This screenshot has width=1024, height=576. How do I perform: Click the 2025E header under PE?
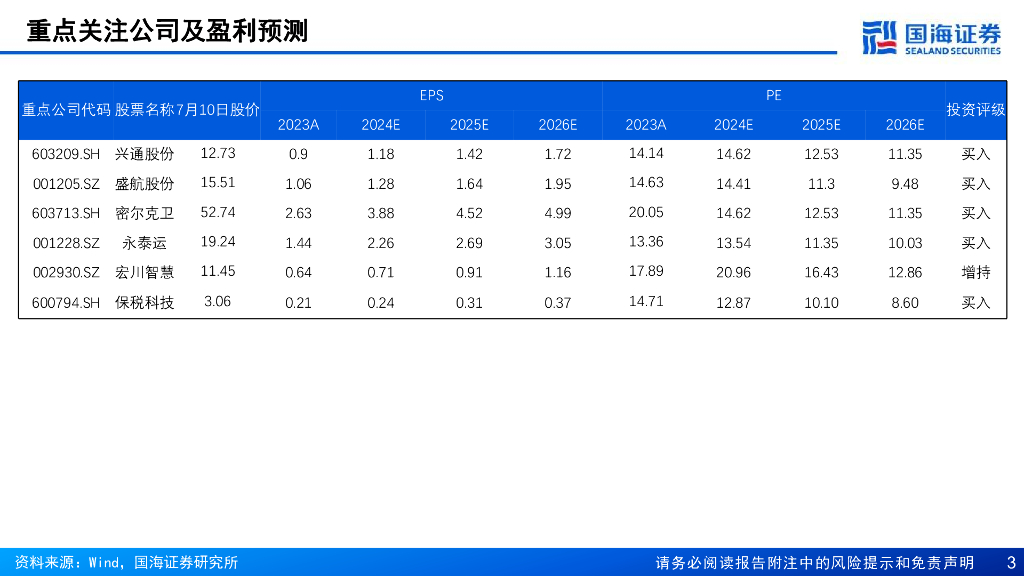(821, 125)
